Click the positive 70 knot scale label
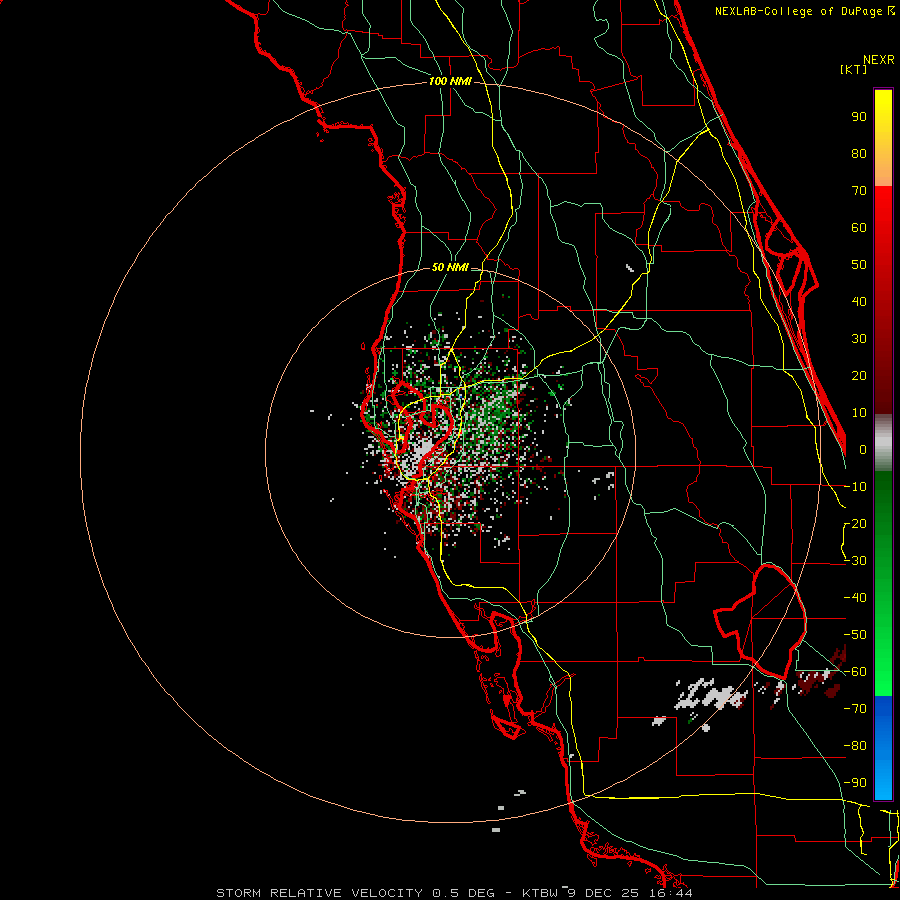900x900 pixels. coord(859,191)
